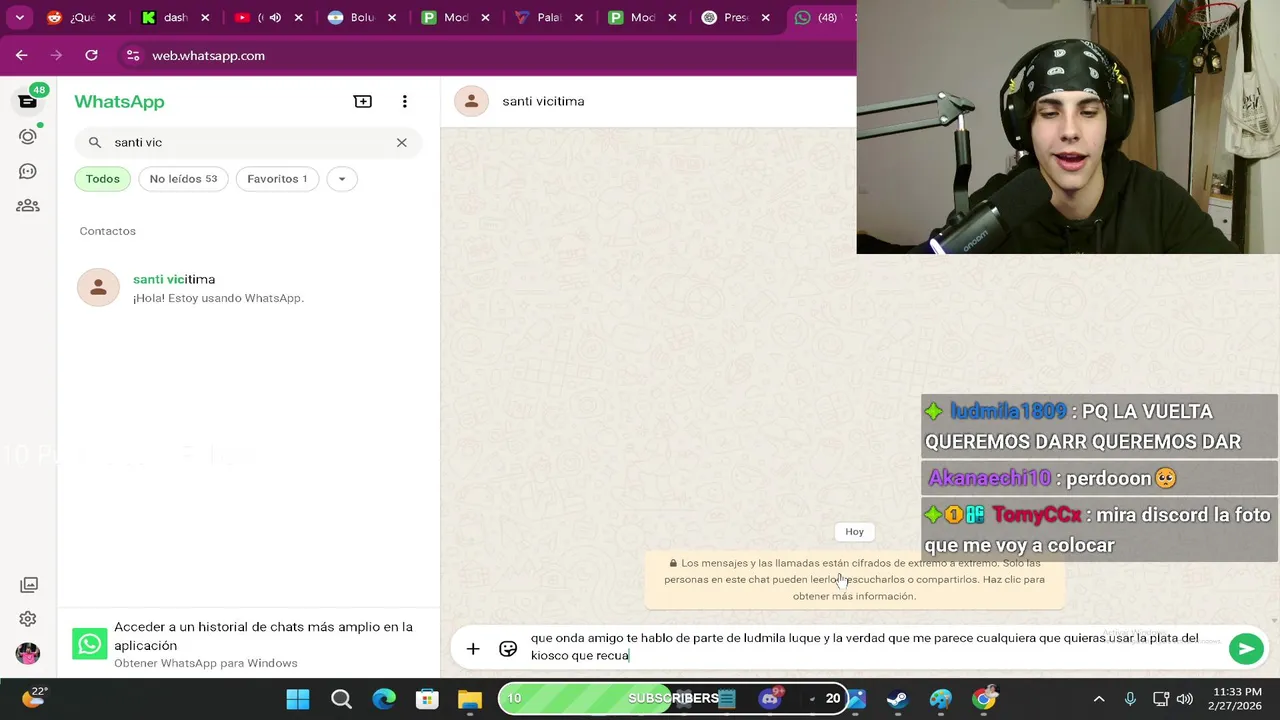Open Microsoft Edge from taskbar
Viewport: 1280px width, 720px height.
click(384, 698)
